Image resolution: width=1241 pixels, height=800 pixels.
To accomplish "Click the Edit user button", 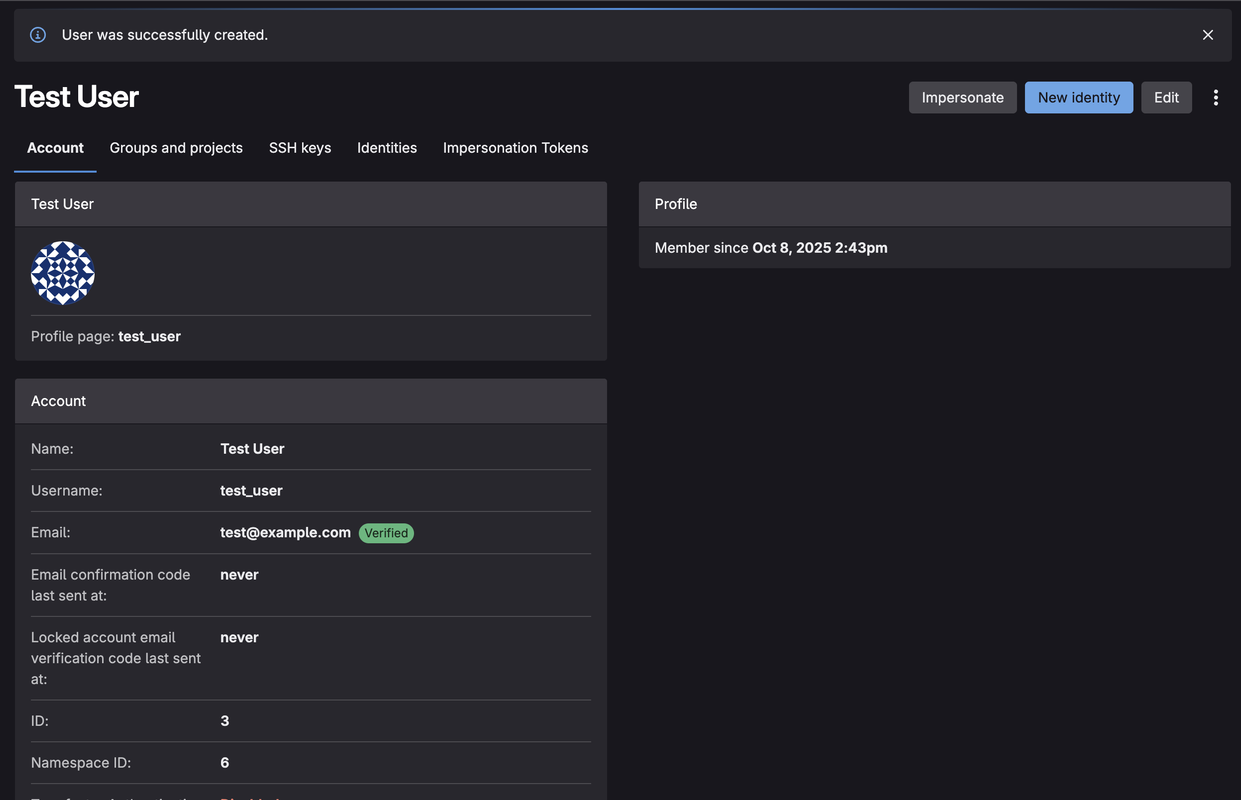I will [1166, 97].
